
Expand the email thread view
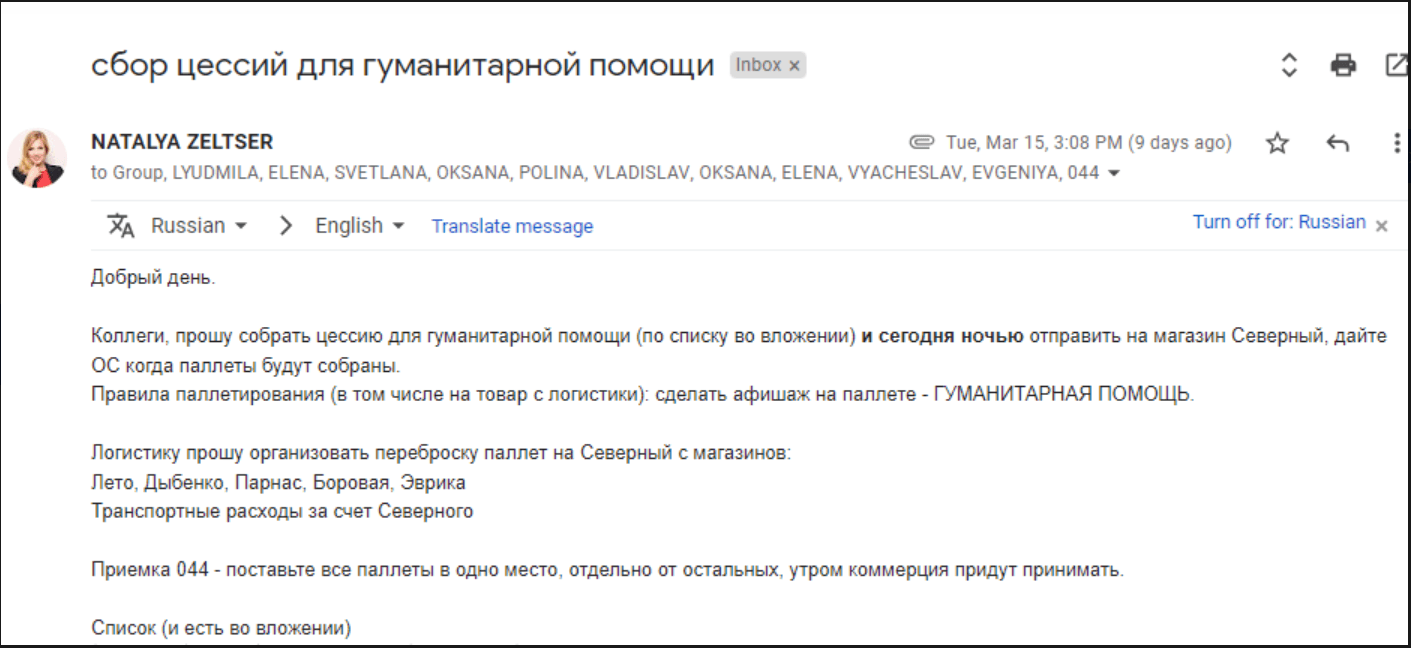click(1288, 64)
